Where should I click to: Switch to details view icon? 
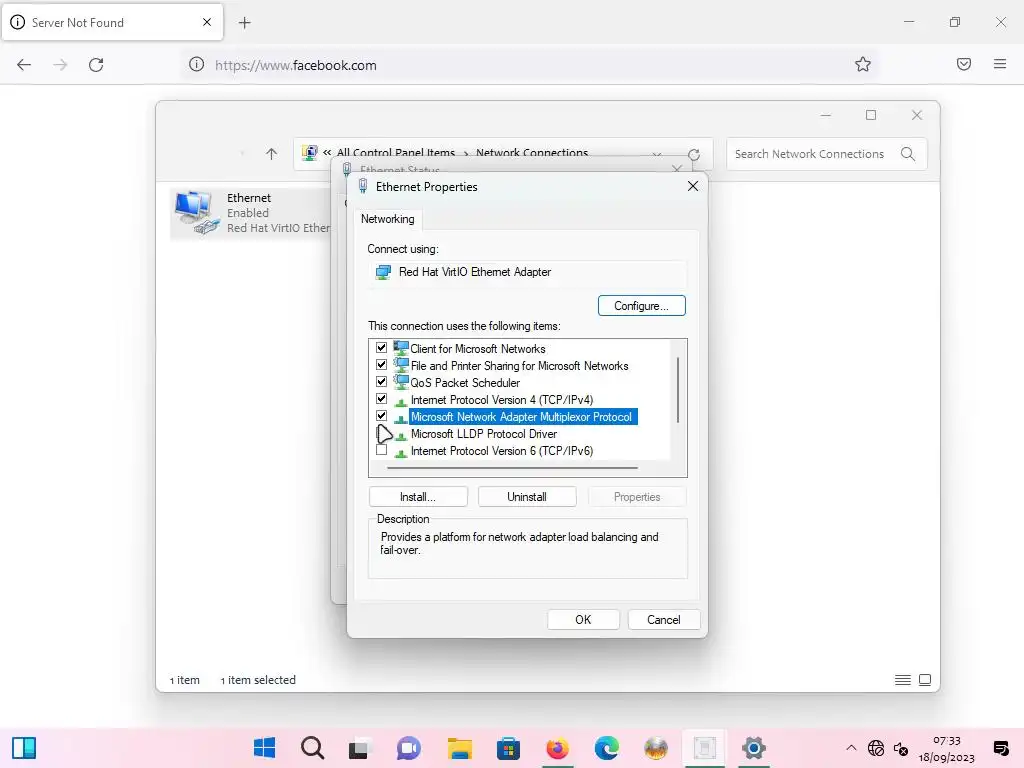(903, 680)
